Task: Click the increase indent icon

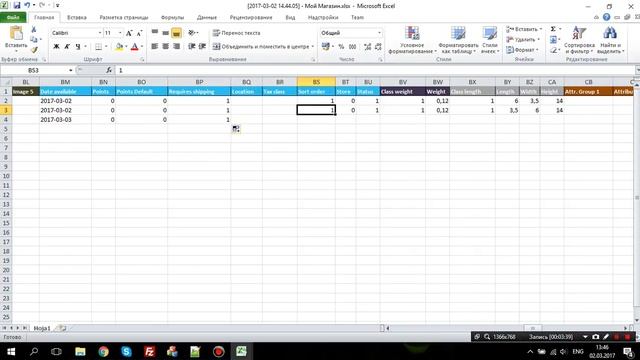Action: pos(202,47)
